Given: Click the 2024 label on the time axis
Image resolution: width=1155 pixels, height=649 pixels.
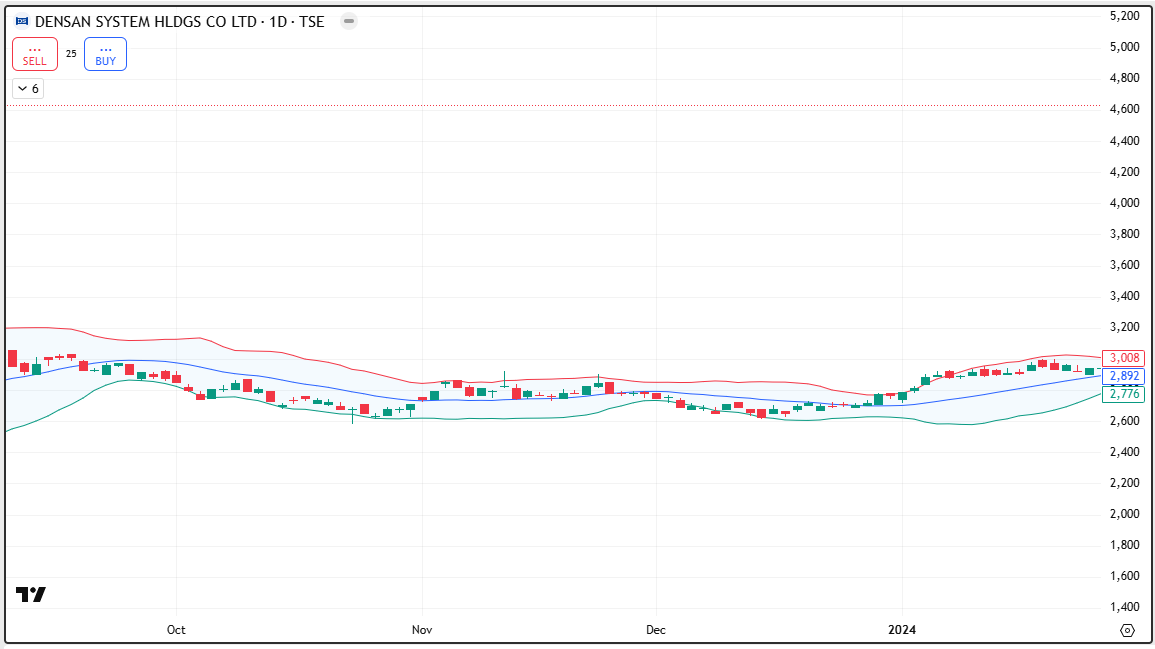Looking at the screenshot, I should coord(902,630).
